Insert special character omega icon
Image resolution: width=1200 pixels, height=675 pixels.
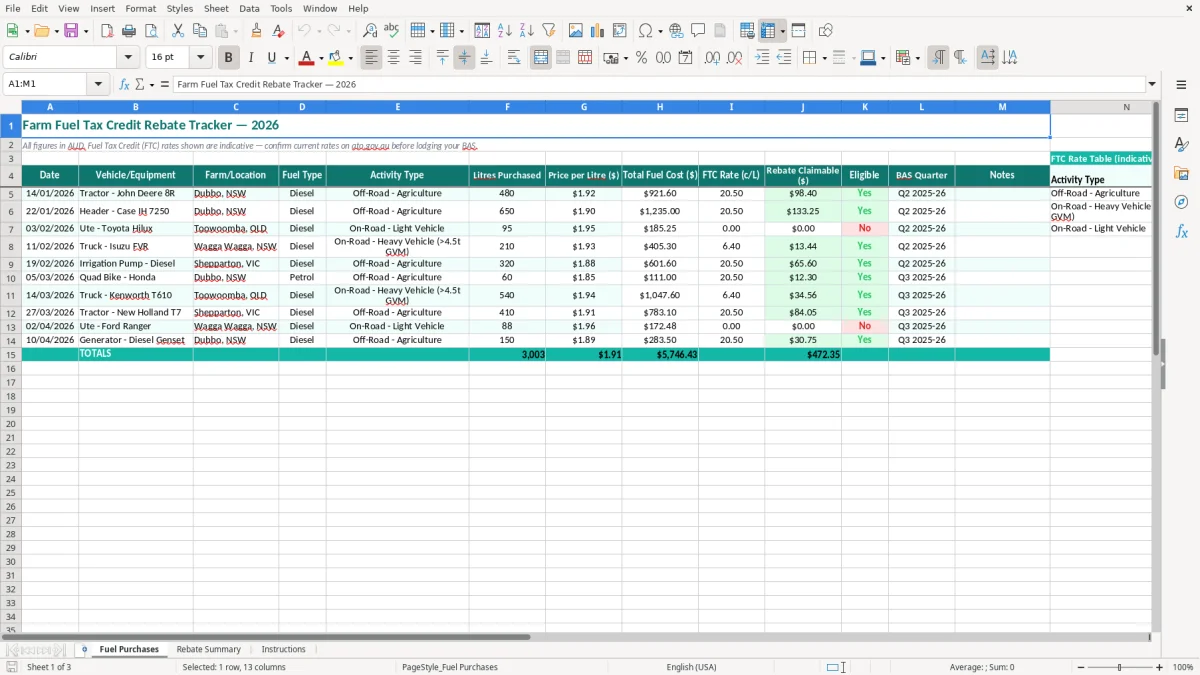(x=646, y=31)
